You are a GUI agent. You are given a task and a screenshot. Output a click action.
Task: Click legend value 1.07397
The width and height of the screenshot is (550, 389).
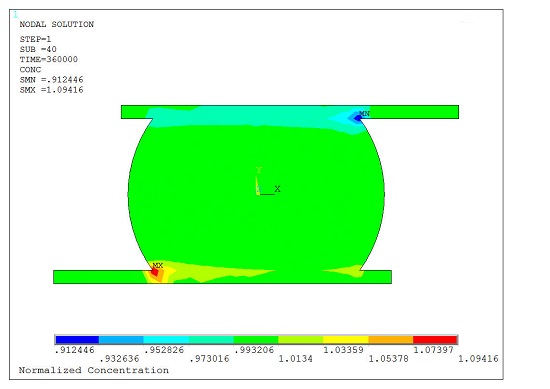pos(434,350)
